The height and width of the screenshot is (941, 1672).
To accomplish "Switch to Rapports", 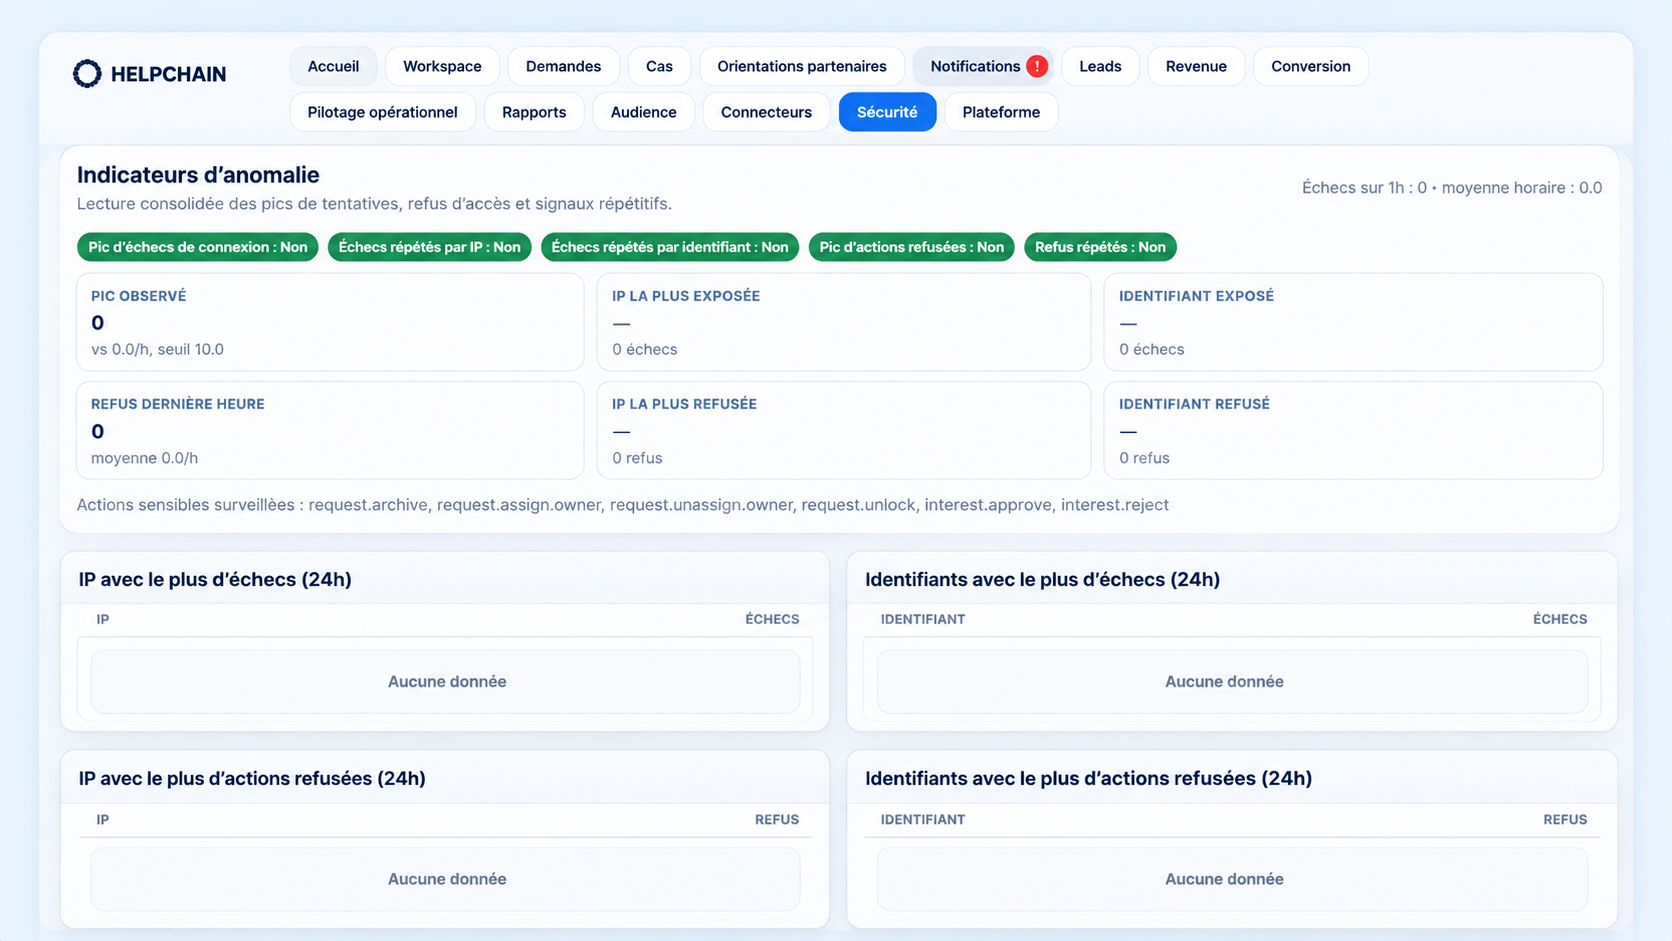I will [534, 112].
